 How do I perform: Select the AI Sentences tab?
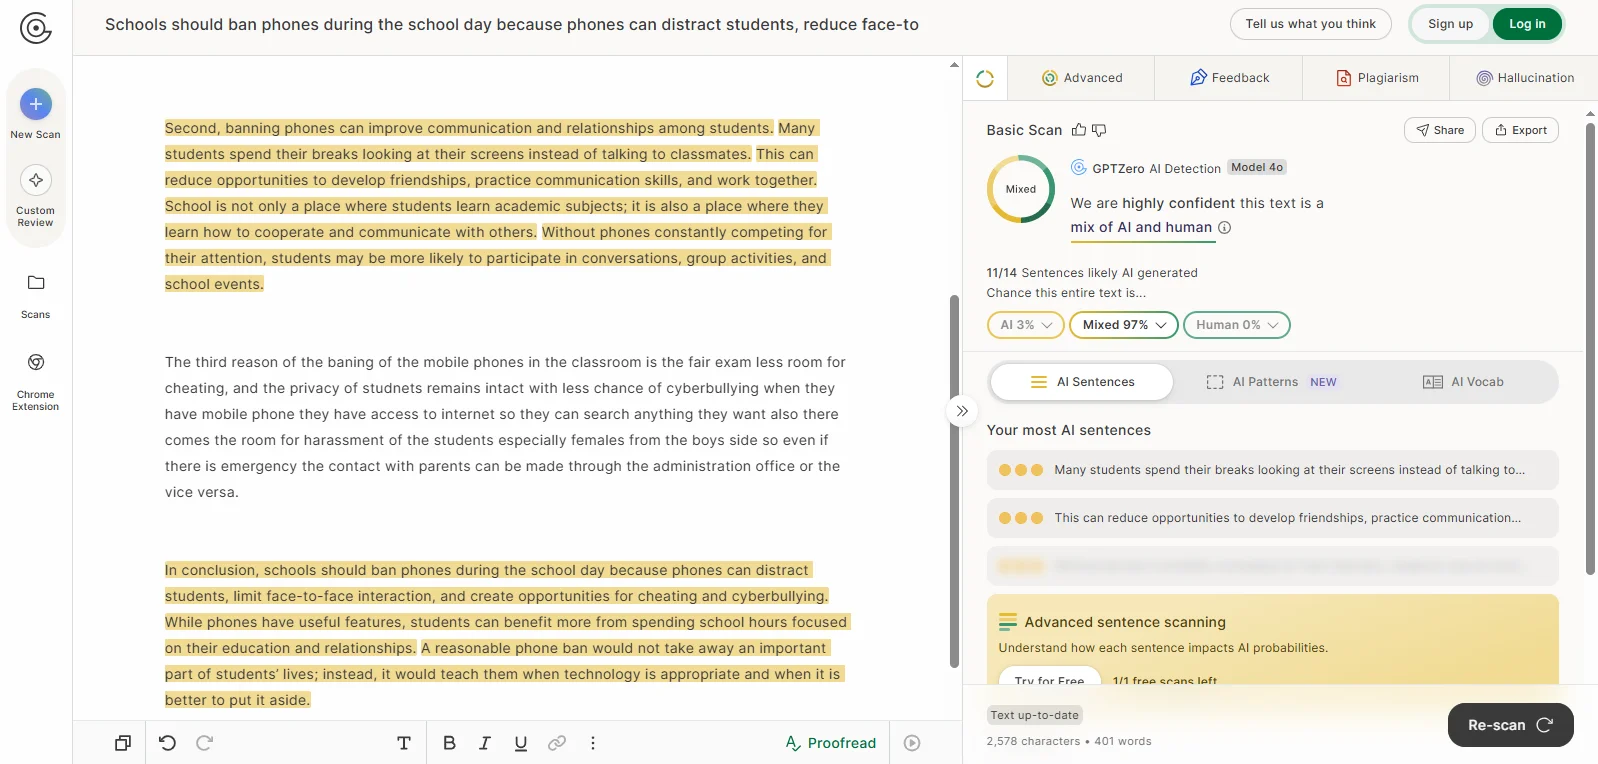point(1082,382)
